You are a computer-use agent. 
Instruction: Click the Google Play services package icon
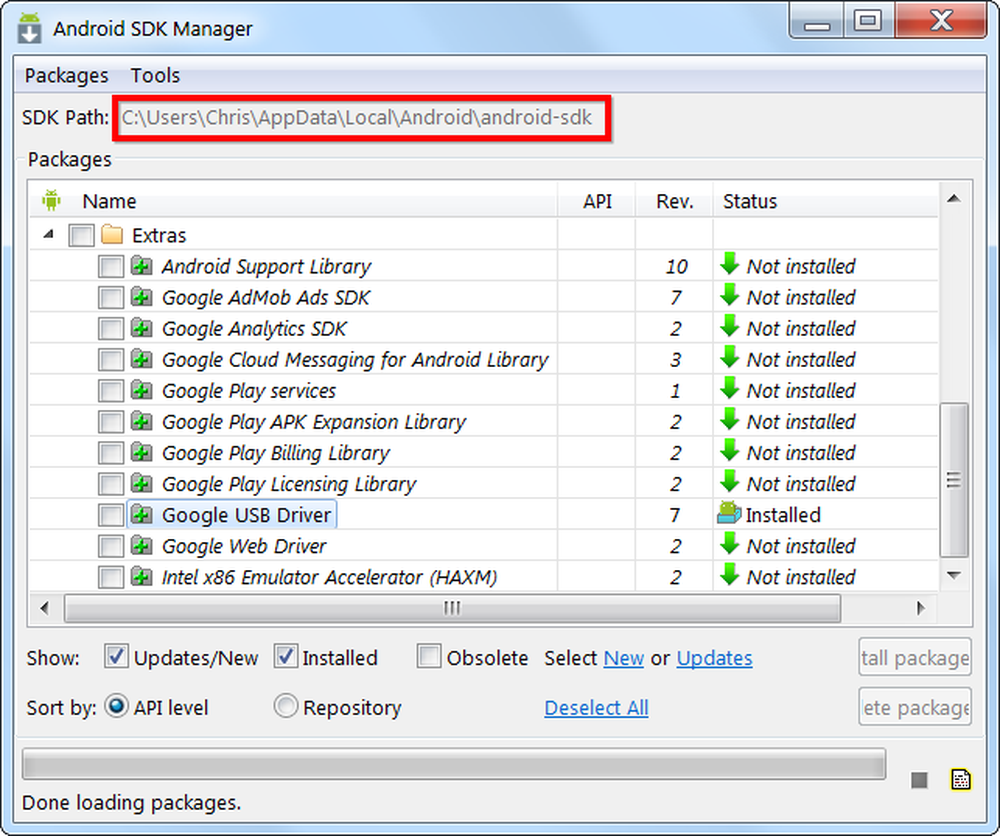[x=142, y=390]
